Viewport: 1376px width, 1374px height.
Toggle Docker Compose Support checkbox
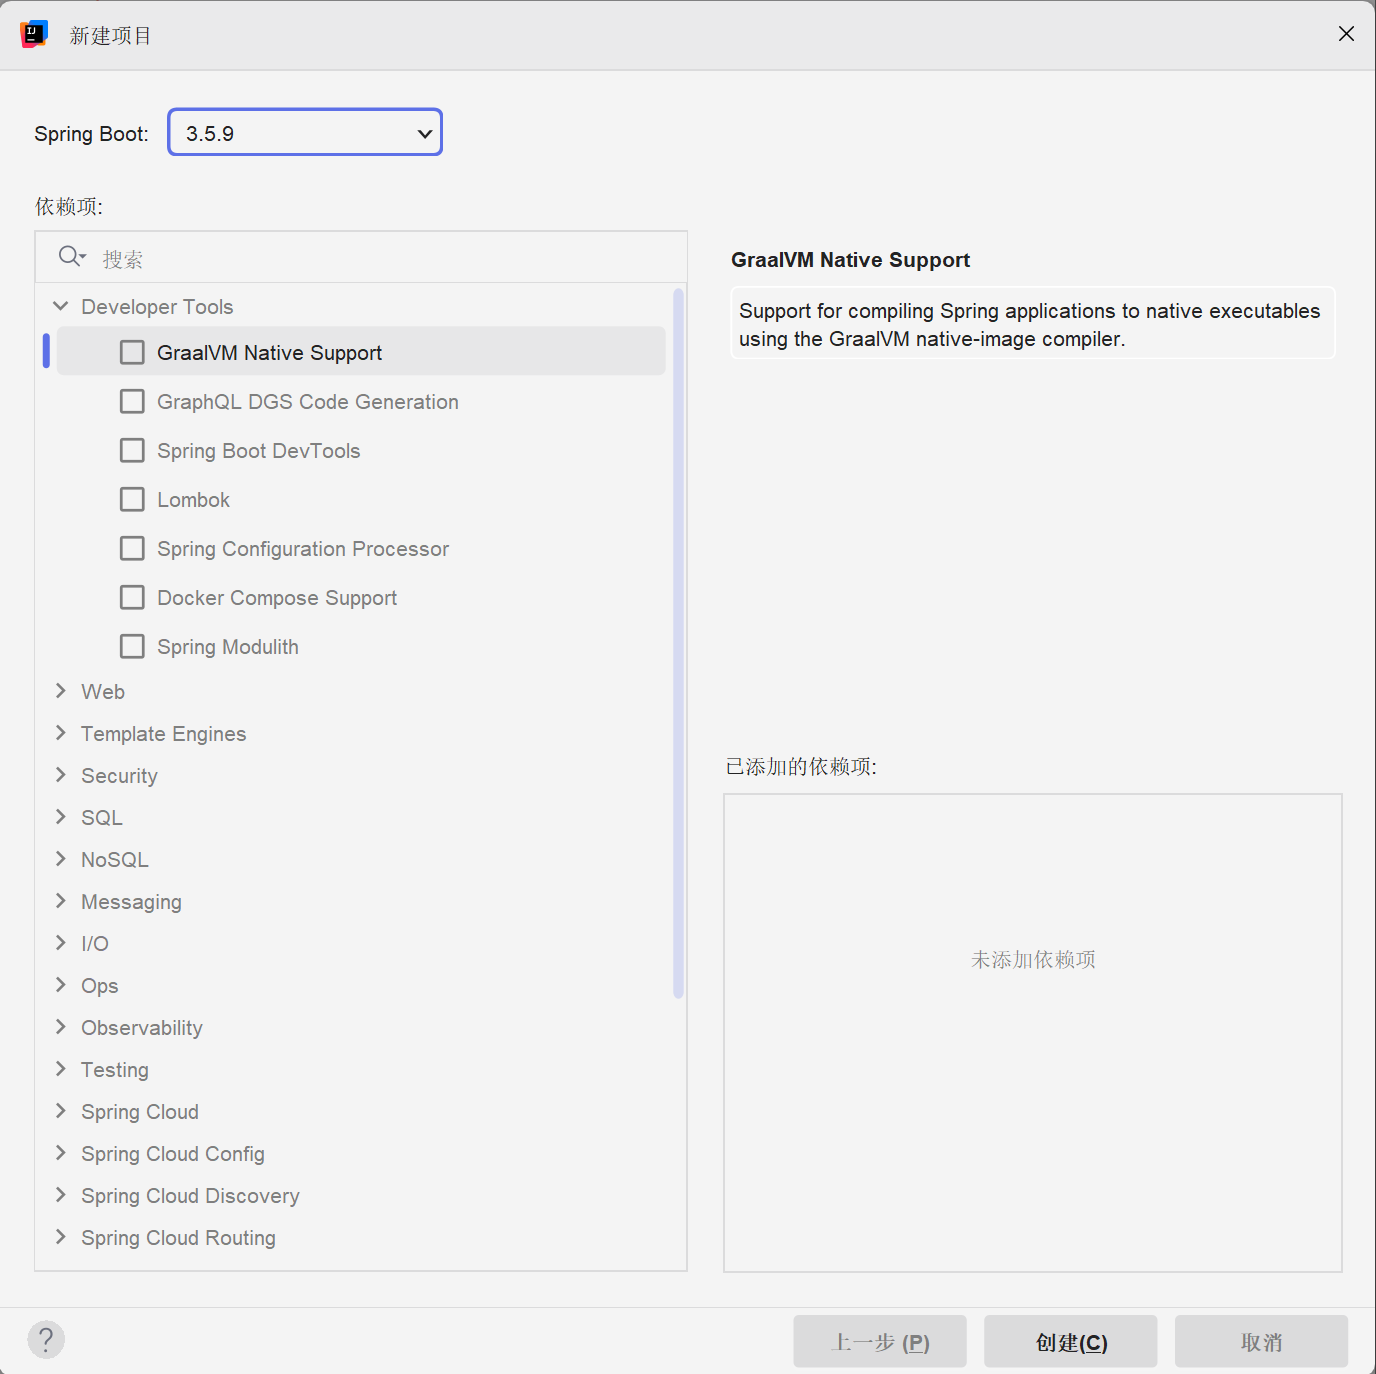pyautogui.click(x=132, y=598)
